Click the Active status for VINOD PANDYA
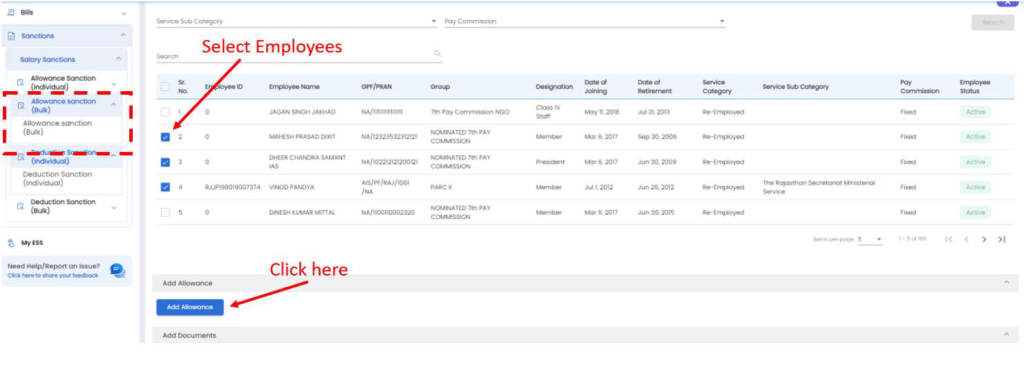 (x=975, y=188)
